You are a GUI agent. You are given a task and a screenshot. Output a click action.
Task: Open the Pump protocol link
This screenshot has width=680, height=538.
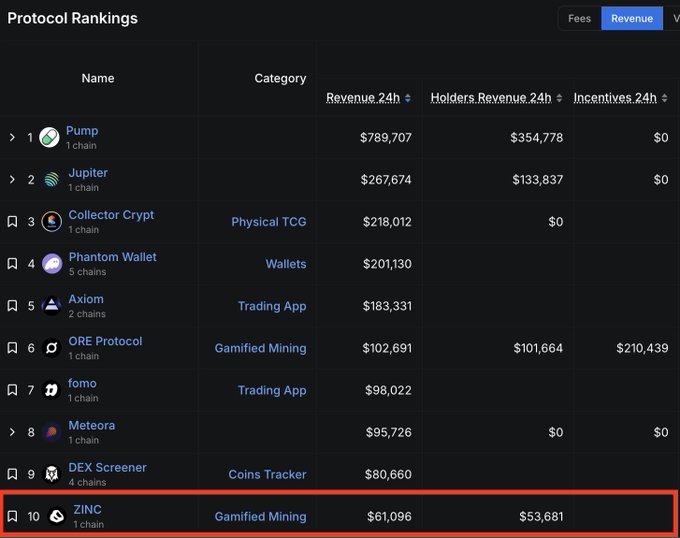(82, 130)
